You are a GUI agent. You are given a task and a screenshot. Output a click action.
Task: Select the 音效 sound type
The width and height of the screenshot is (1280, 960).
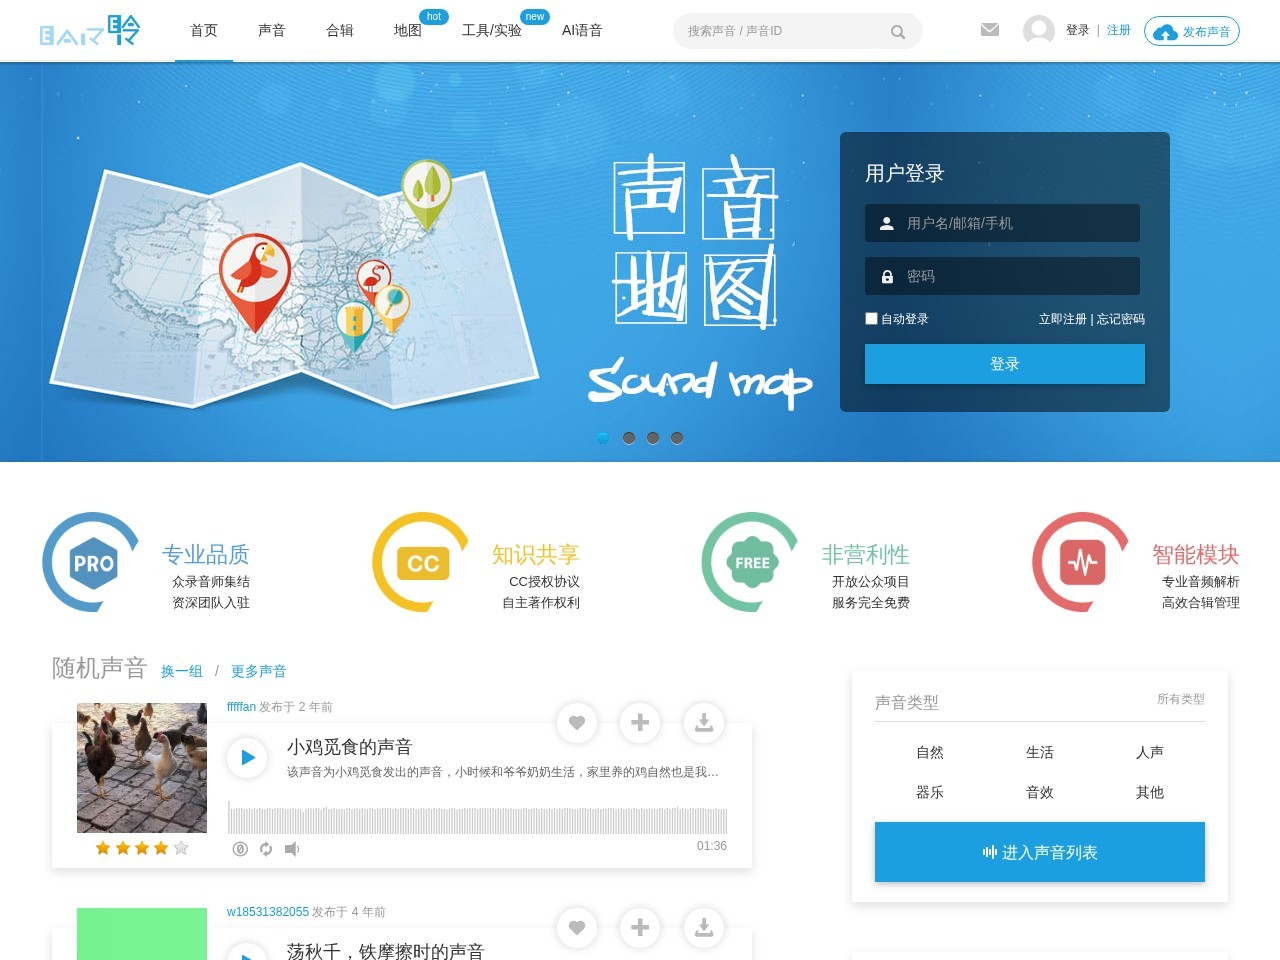pyautogui.click(x=1040, y=792)
